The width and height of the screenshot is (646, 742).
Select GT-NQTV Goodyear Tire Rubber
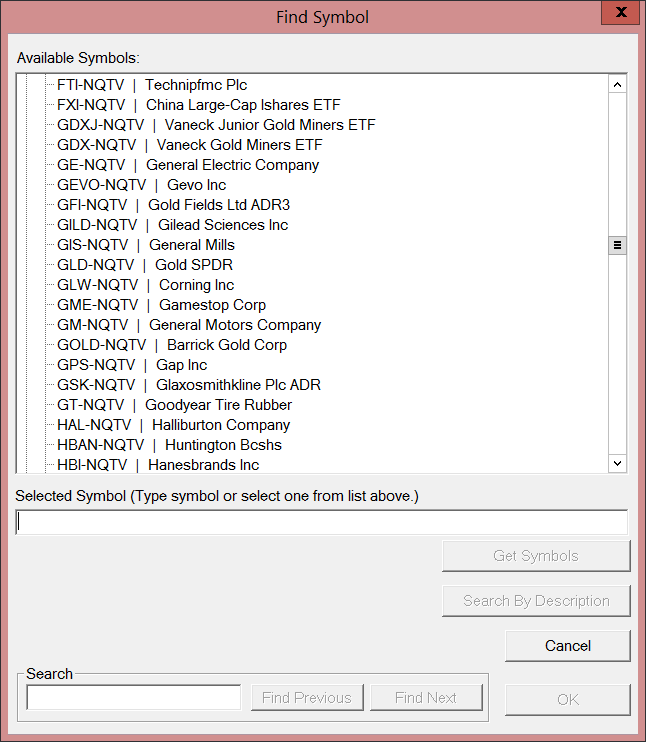(174, 405)
